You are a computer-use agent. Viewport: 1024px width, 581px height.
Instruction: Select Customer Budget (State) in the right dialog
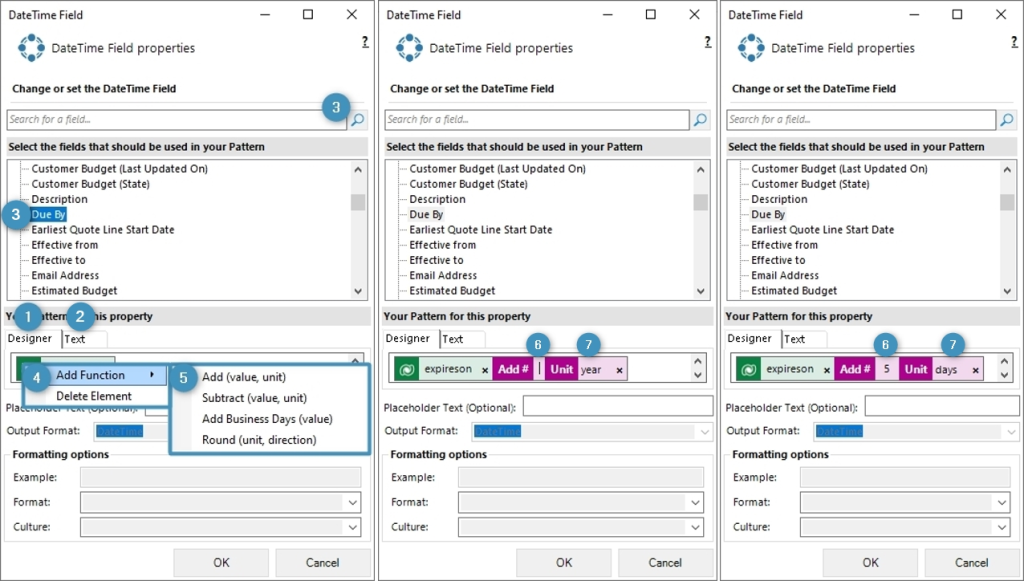coord(810,183)
